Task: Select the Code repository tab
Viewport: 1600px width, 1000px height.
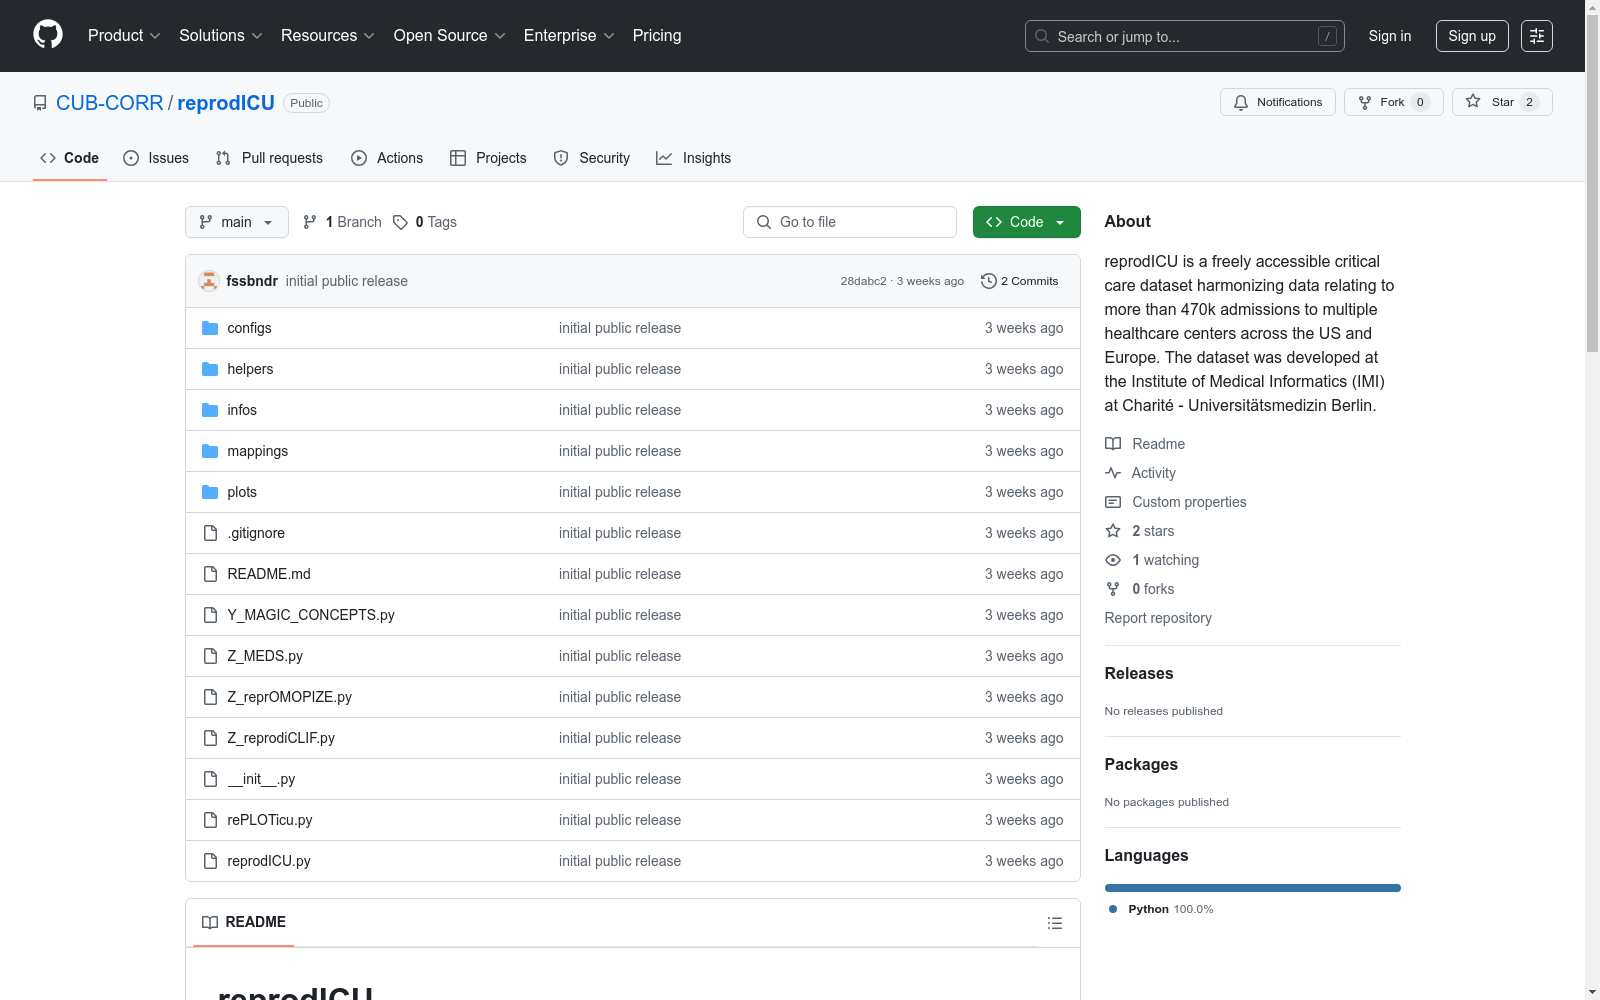Action: point(70,158)
